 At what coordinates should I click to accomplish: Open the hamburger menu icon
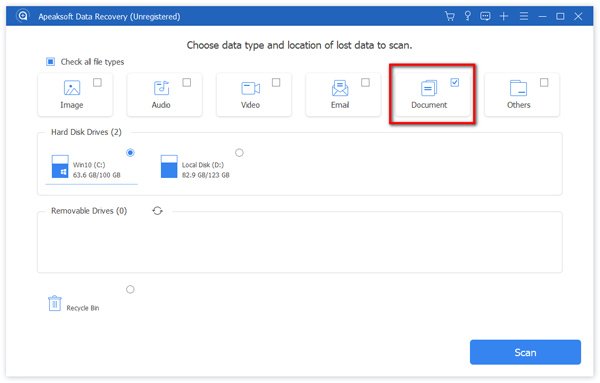point(524,16)
